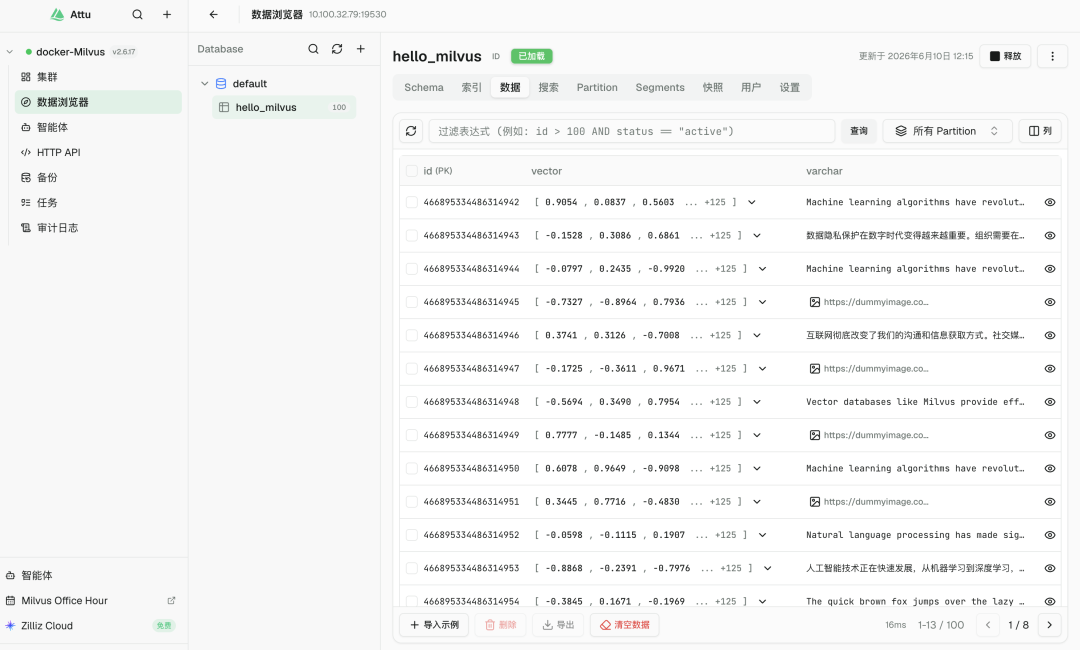Click plus icon next to Attu search
1080x650 pixels.
pyautogui.click(x=167, y=14)
